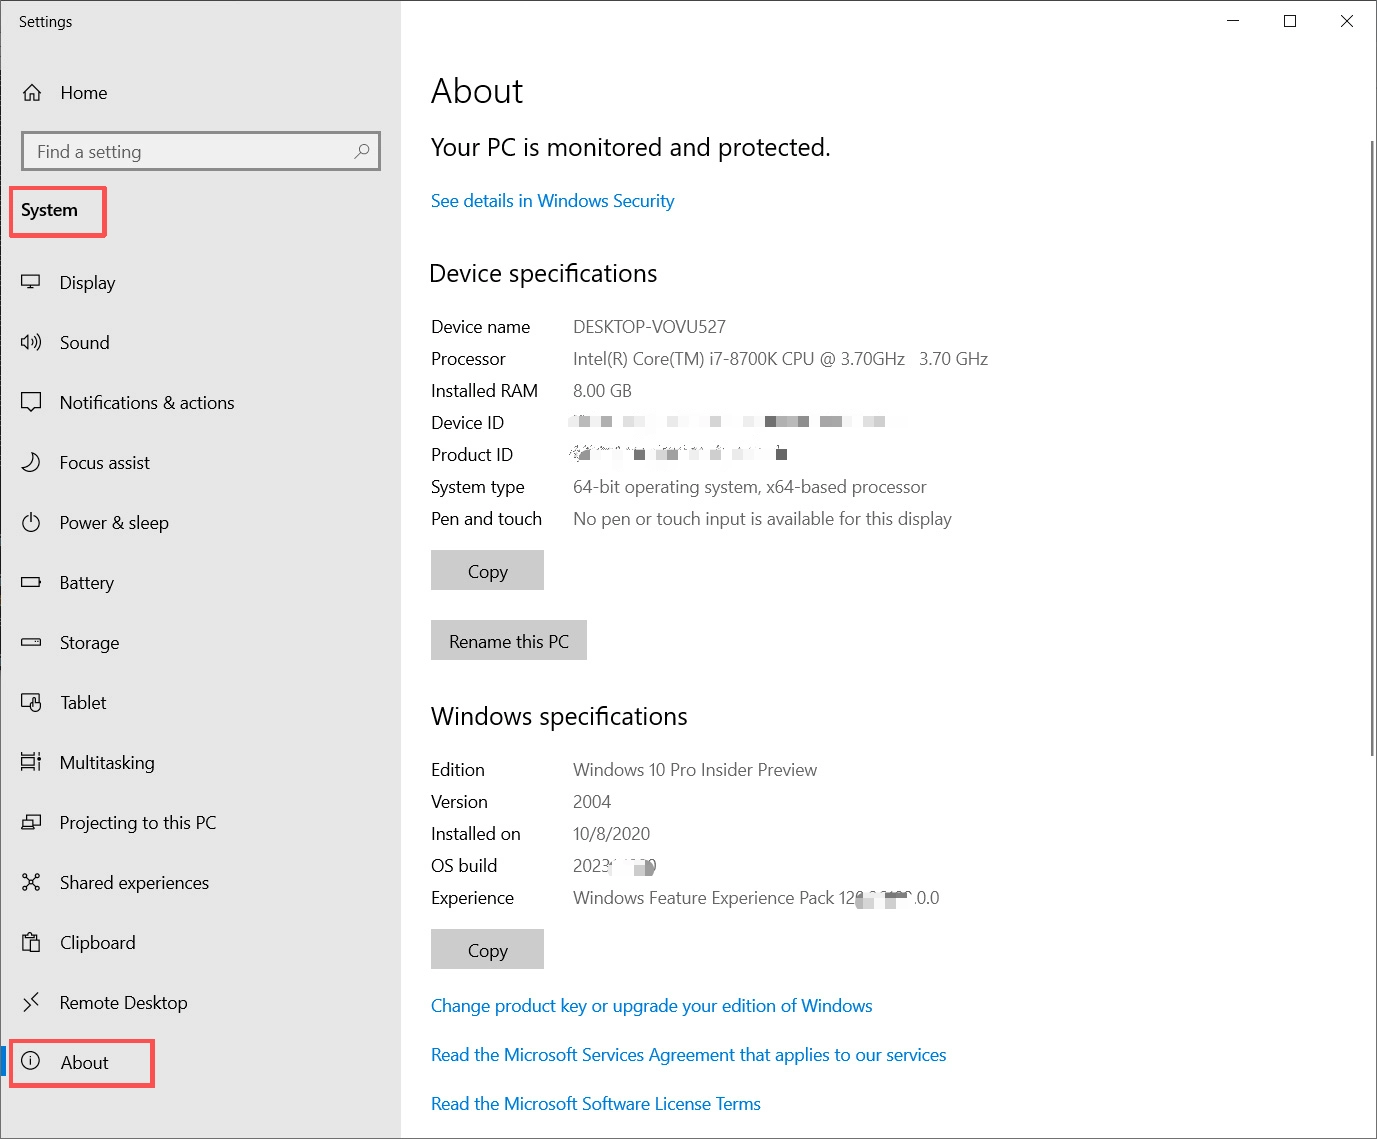The image size is (1377, 1139).
Task: Click the vertical scrollbar of the About page
Action: click(1372, 448)
